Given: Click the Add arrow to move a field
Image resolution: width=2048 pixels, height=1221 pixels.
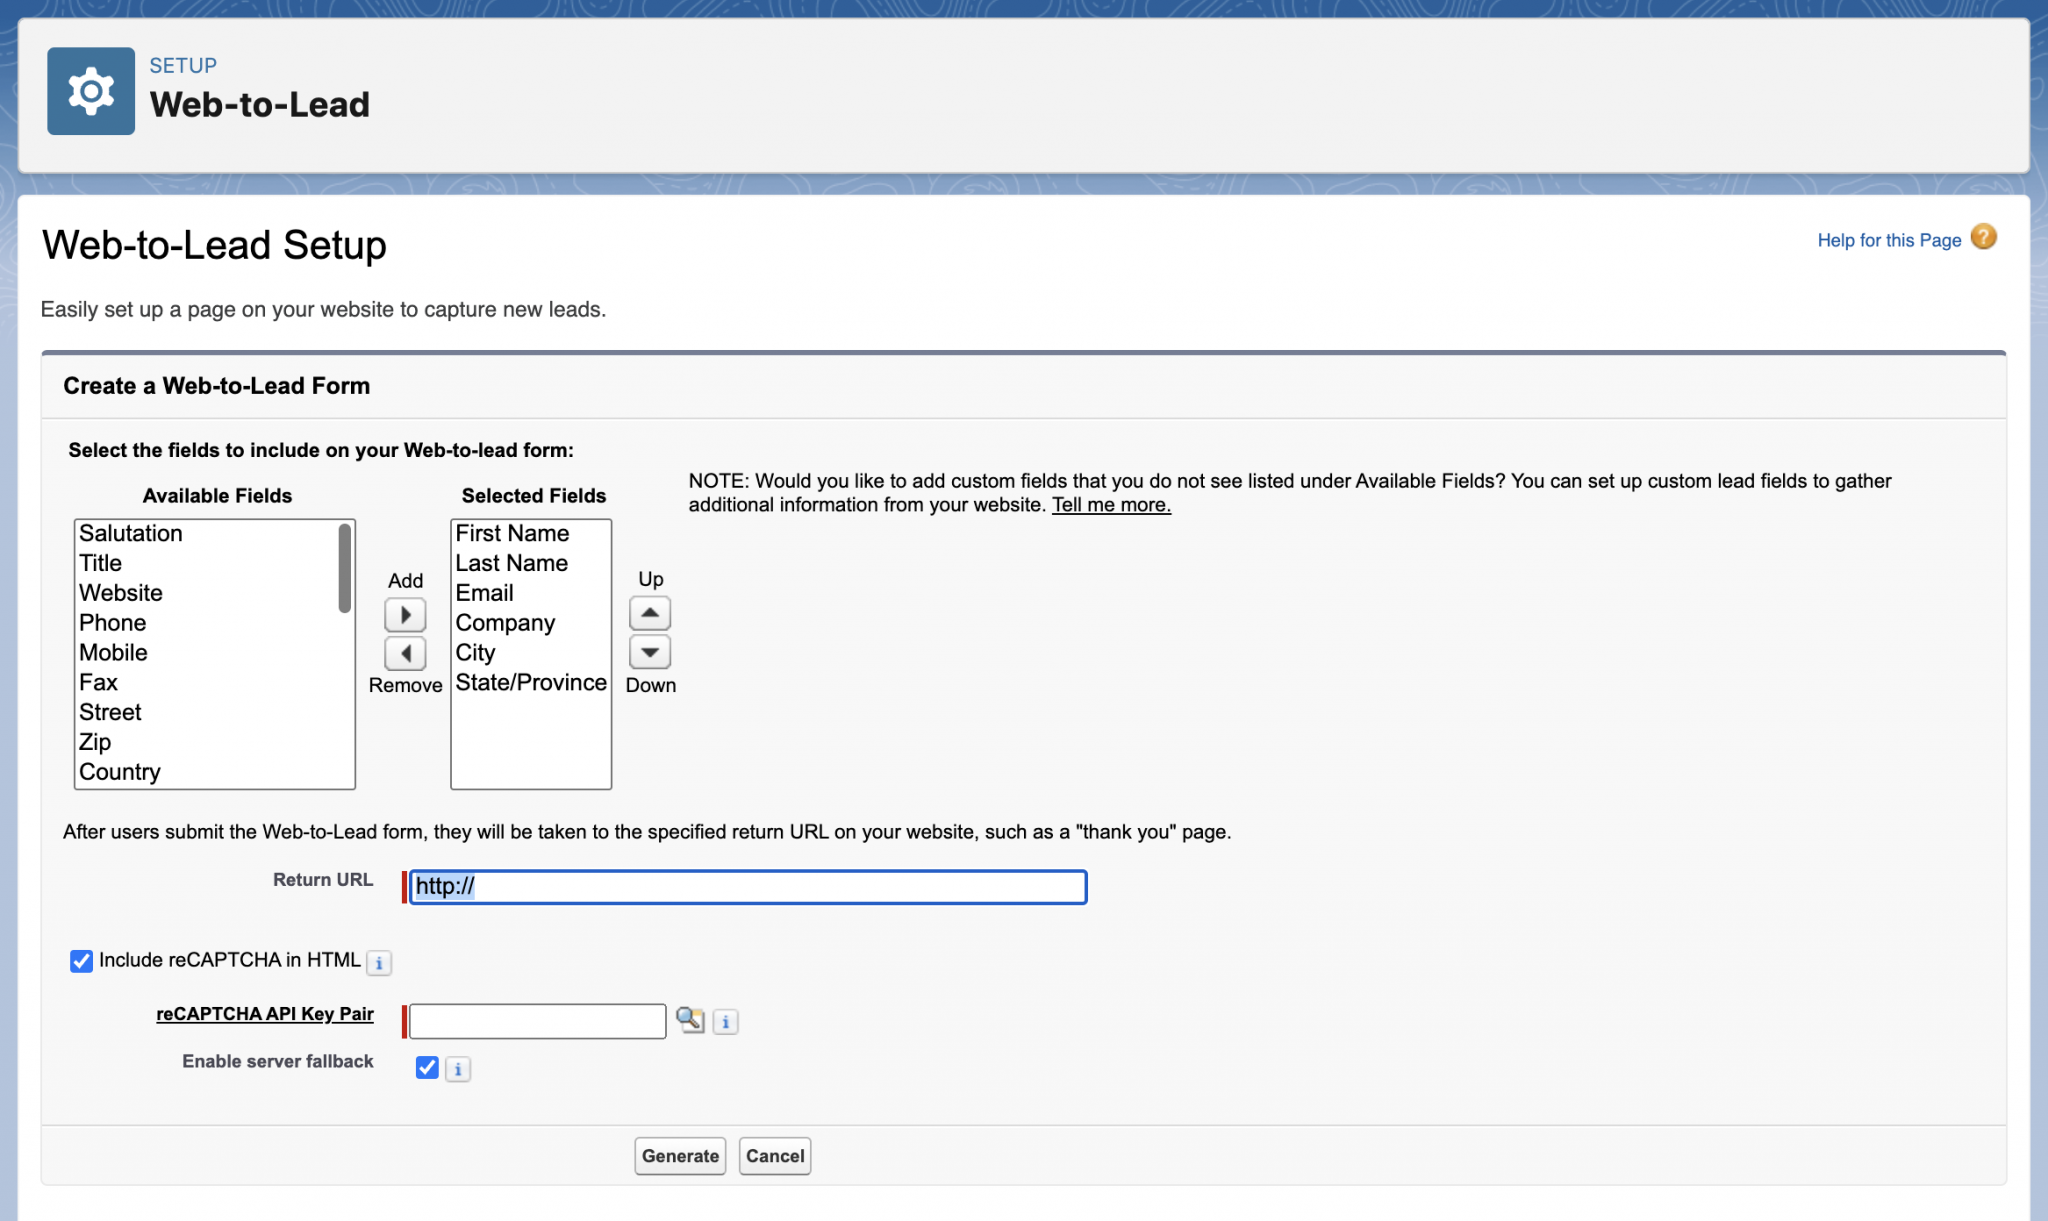Looking at the screenshot, I should (x=405, y=613).
